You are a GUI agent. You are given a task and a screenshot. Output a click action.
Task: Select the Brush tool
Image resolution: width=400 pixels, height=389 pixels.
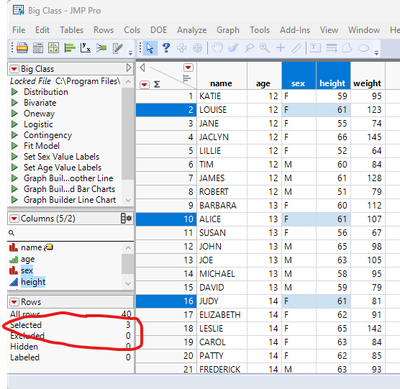click(233, 48)
